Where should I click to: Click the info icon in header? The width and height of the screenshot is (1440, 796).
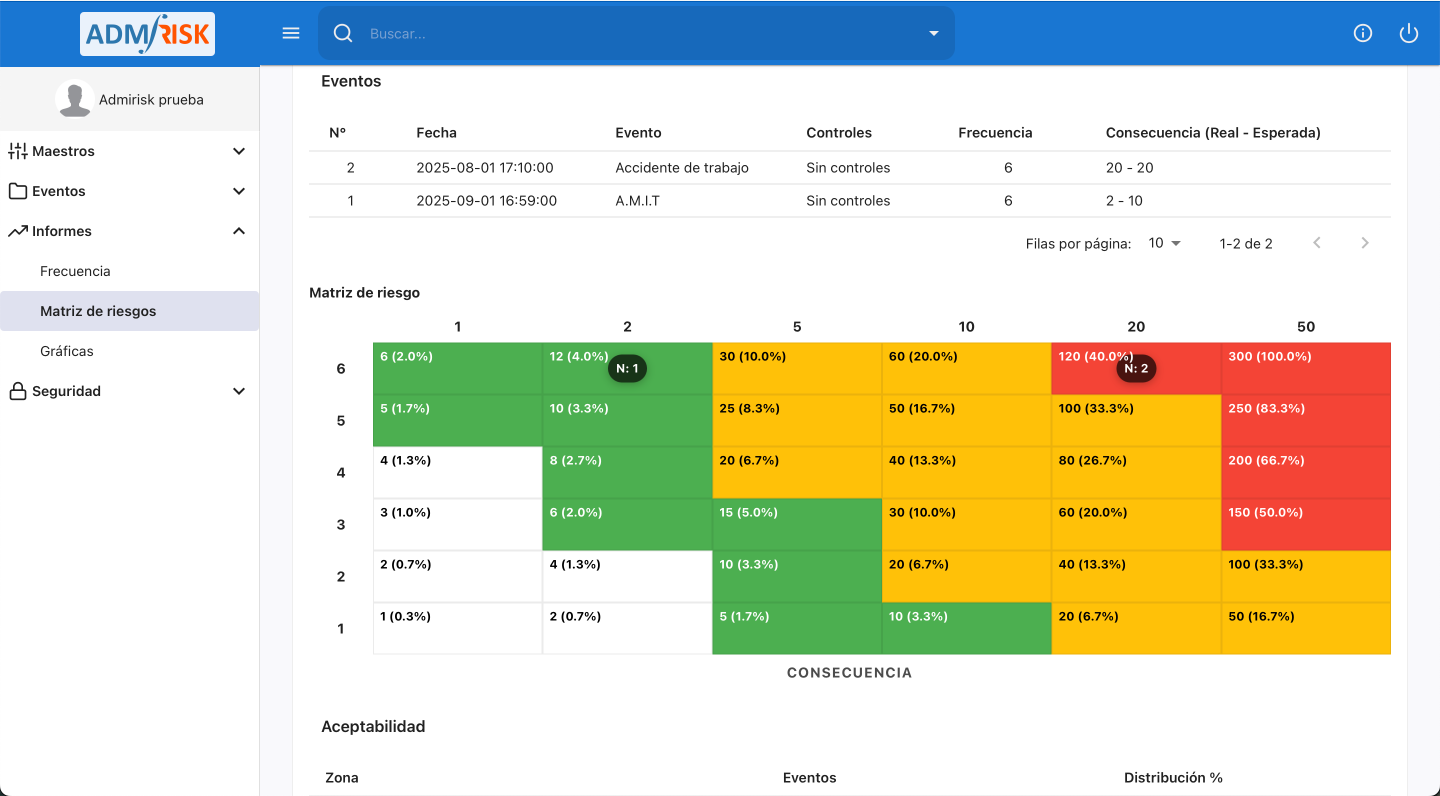[1362, 33]
